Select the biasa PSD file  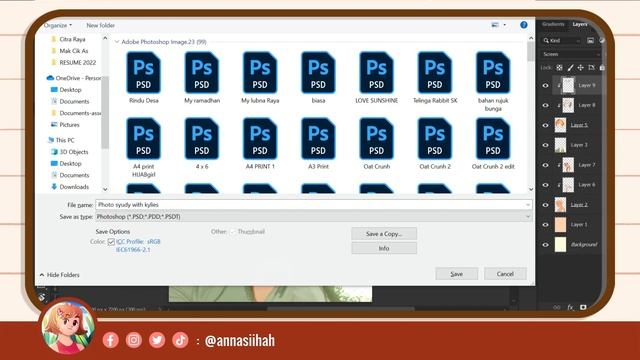click(318, 78)
